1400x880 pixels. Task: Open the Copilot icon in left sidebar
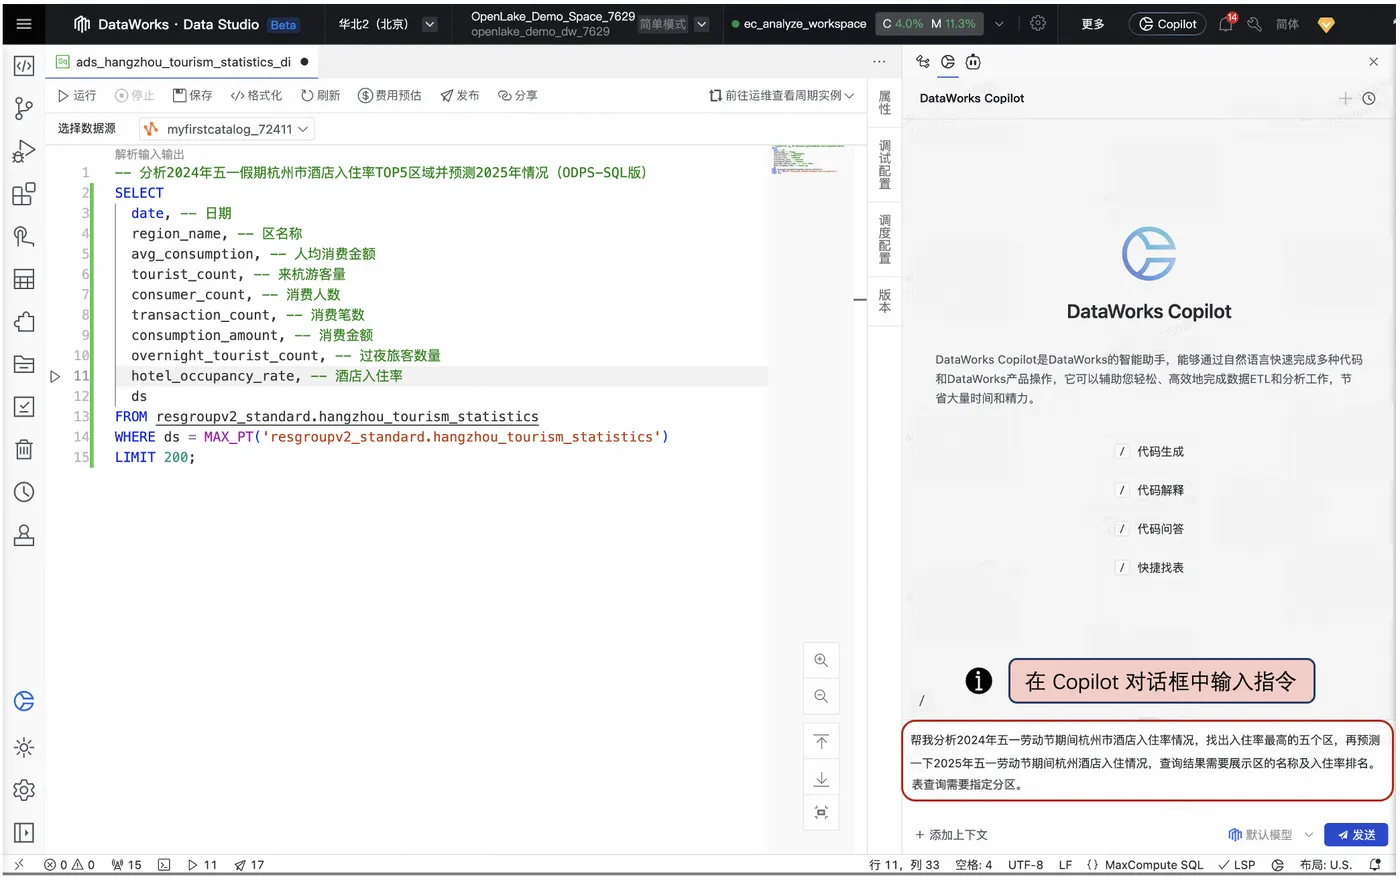coord(24,701)
